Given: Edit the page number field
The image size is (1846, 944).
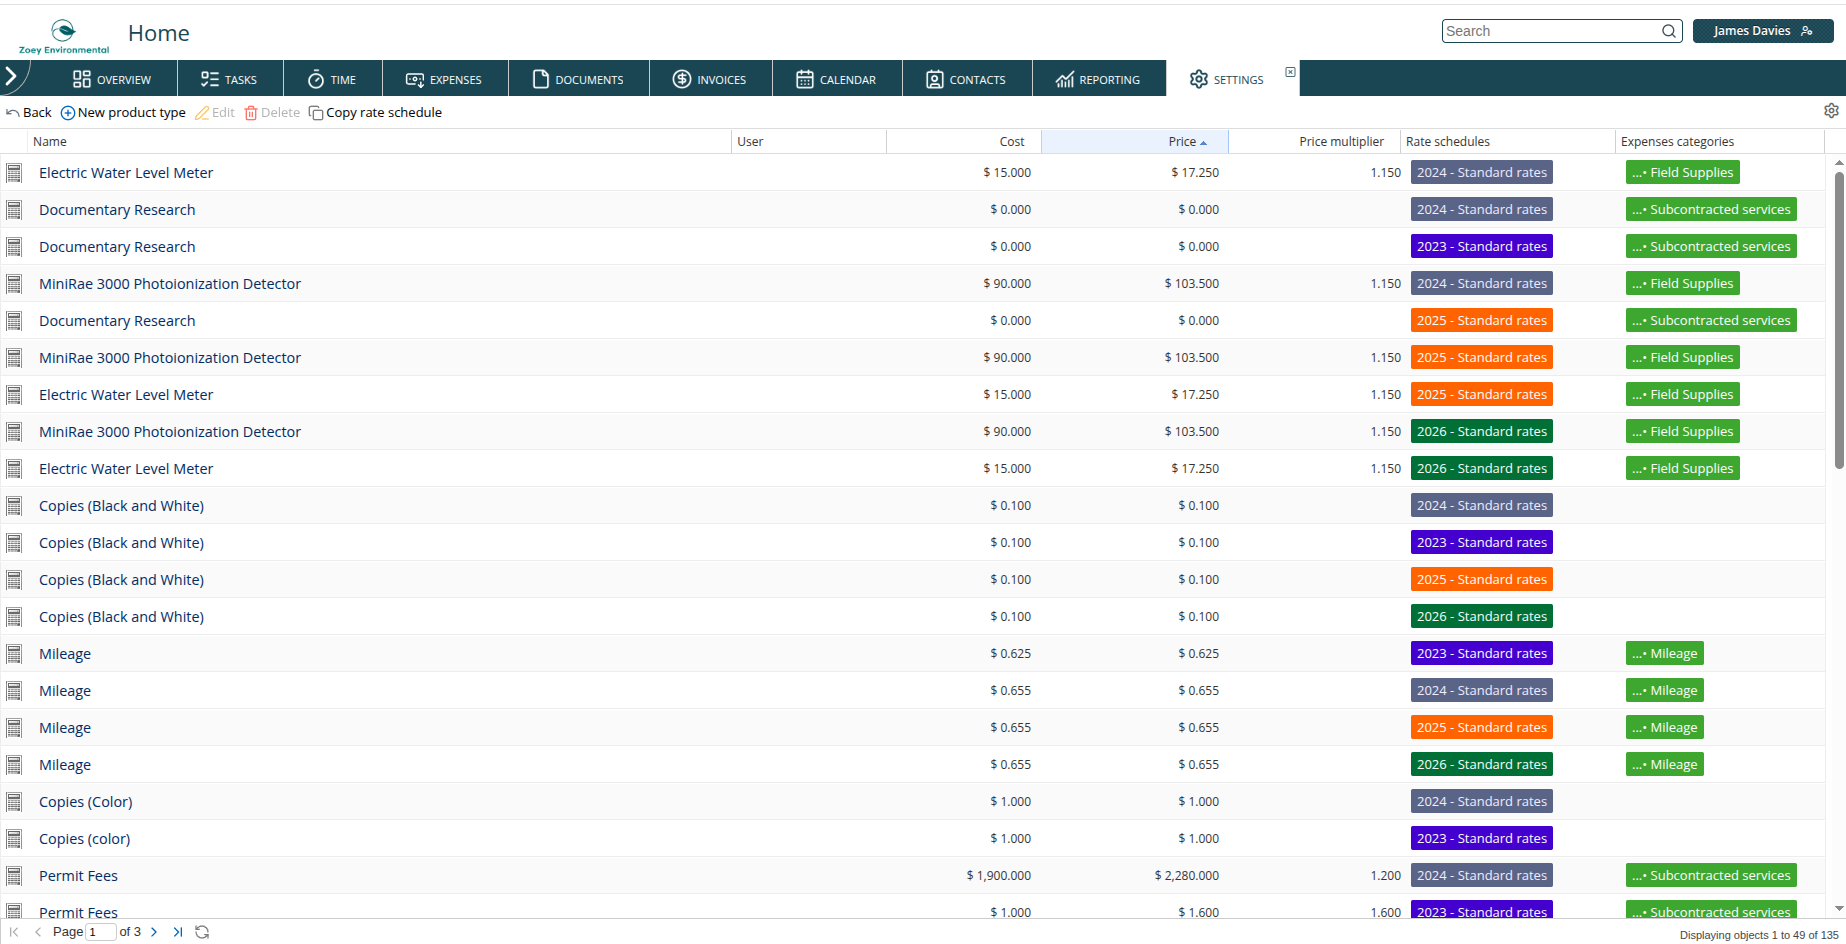Looking at the screenshot, I should [x=101, y=932].
